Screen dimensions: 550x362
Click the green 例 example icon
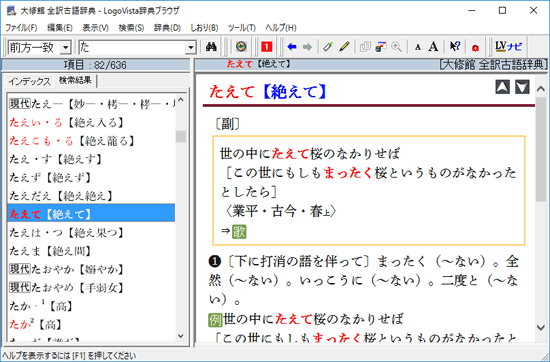coord(215,320)
